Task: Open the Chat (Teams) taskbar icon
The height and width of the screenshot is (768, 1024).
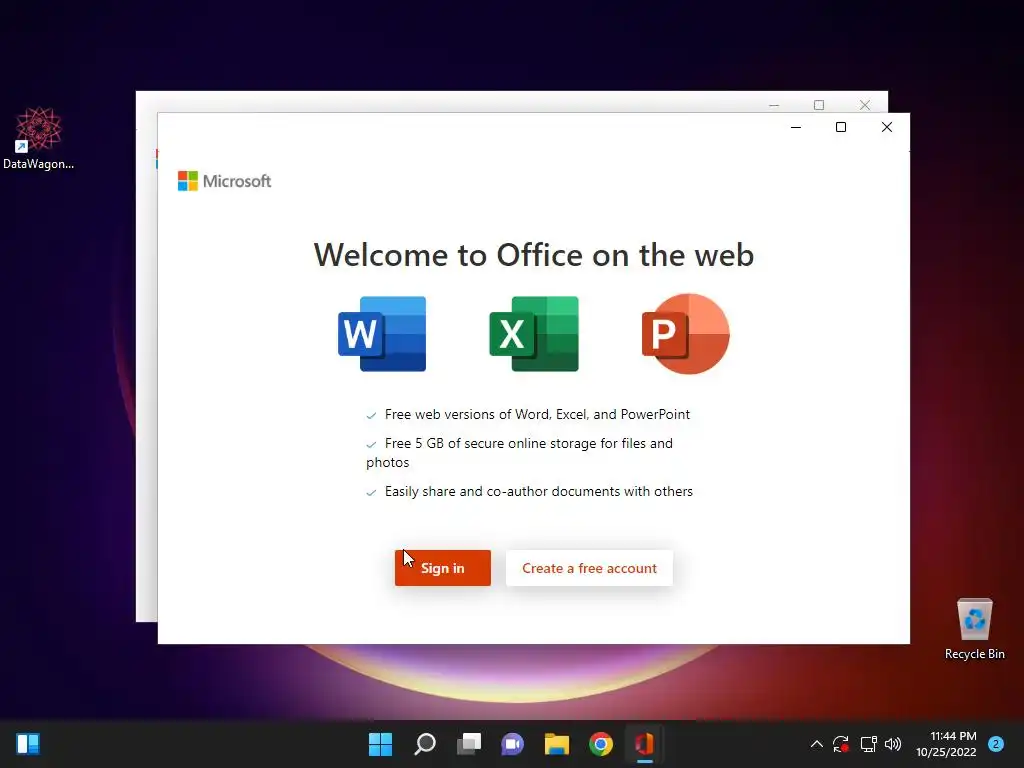Action: point(513,744)
